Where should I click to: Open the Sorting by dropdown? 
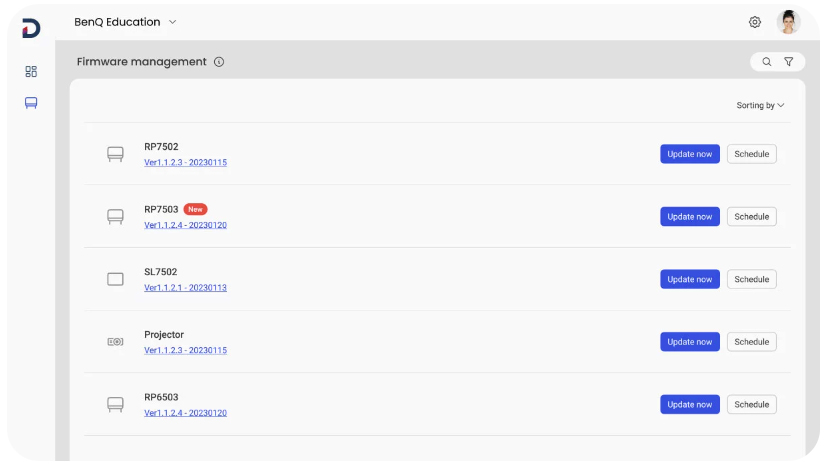pos(760,105)
